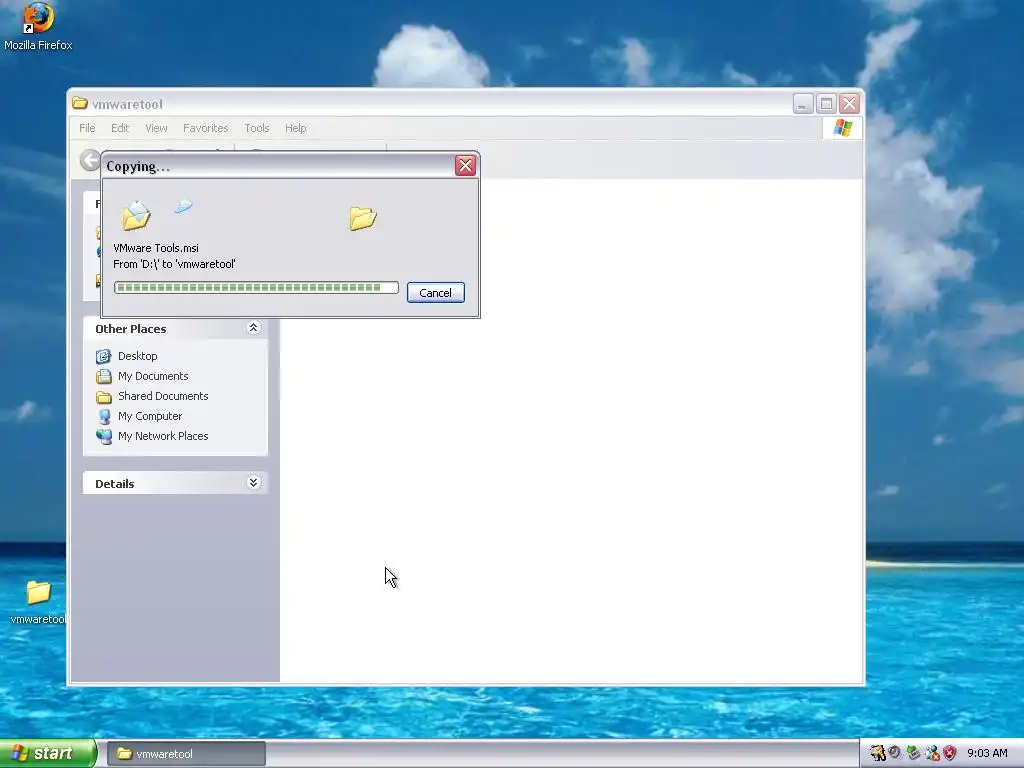
Task: Open the Help menu
Action: click(295, 128)
